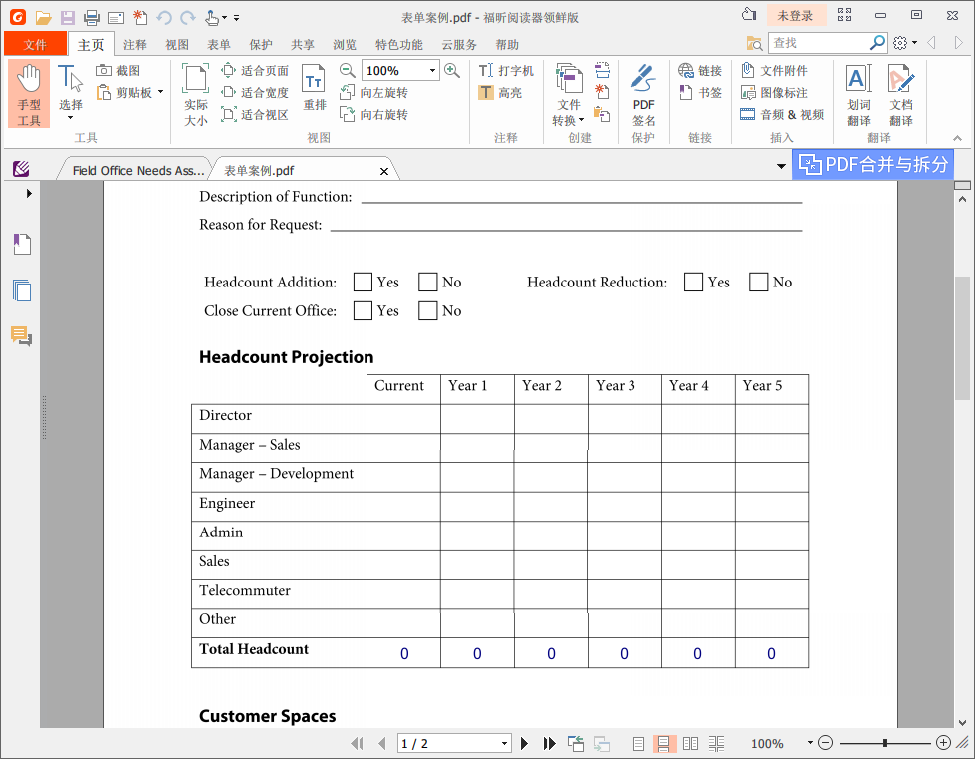This screenshot has width=975, height=759.
Task: Click the 未登录 sign-in button
Action: coord(796,16)
